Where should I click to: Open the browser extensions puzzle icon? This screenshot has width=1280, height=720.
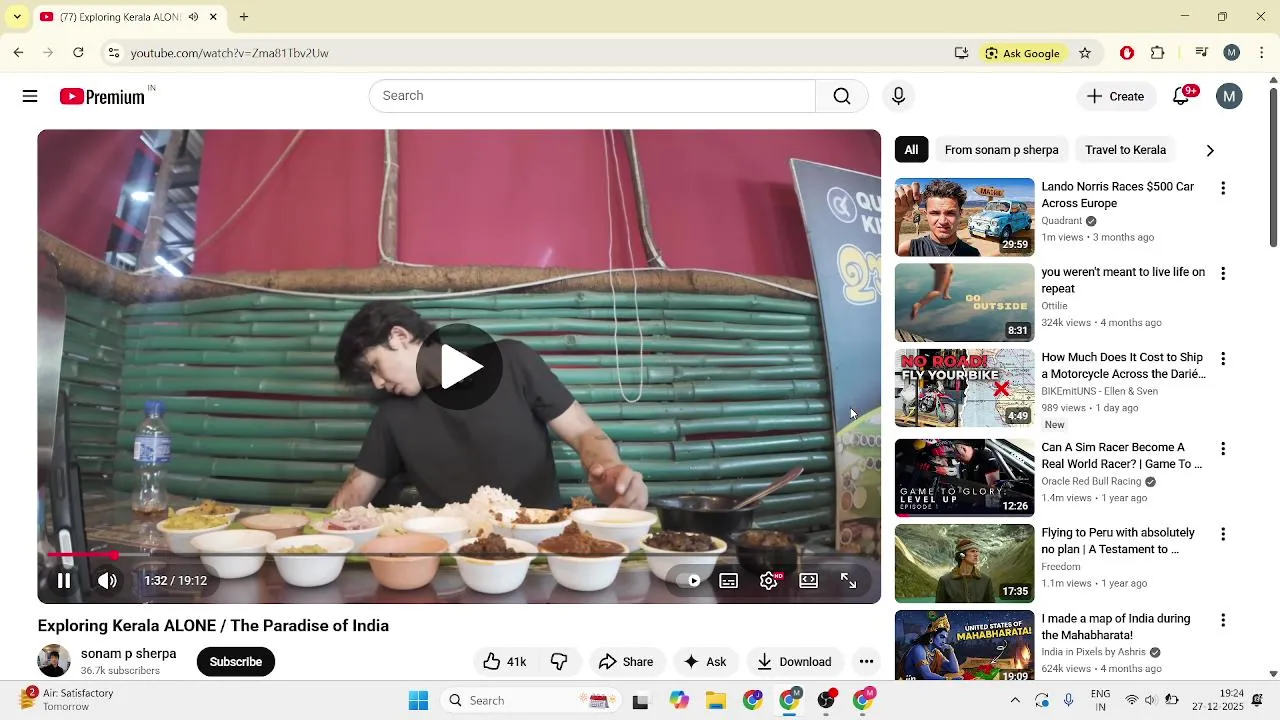1158,53
